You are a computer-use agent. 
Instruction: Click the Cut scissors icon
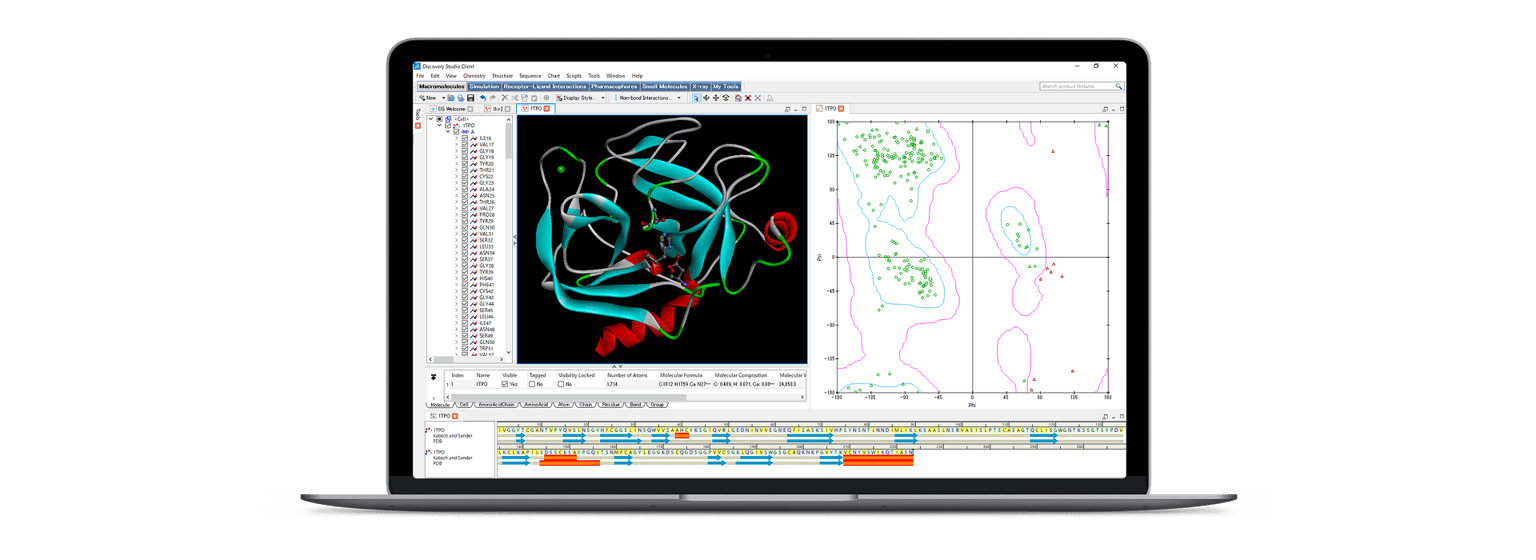[514, 98]
